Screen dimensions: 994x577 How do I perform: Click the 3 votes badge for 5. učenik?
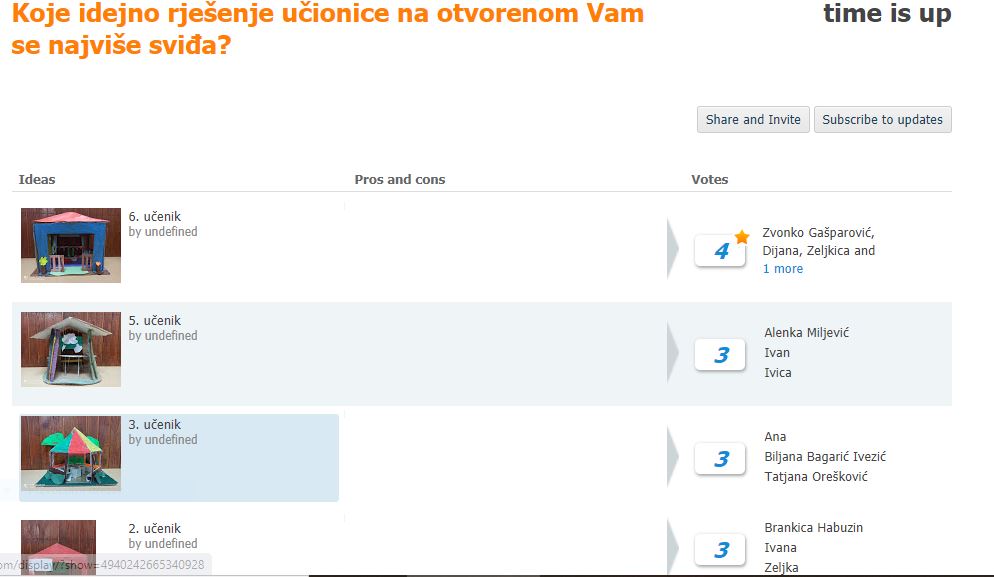click(x=720, y=355)
